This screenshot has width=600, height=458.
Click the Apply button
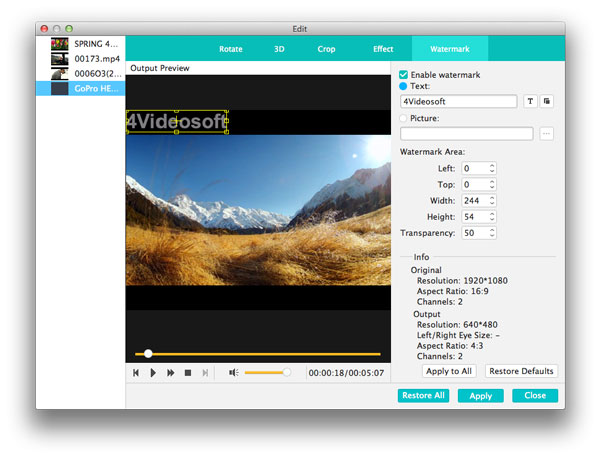coord(481,396)
